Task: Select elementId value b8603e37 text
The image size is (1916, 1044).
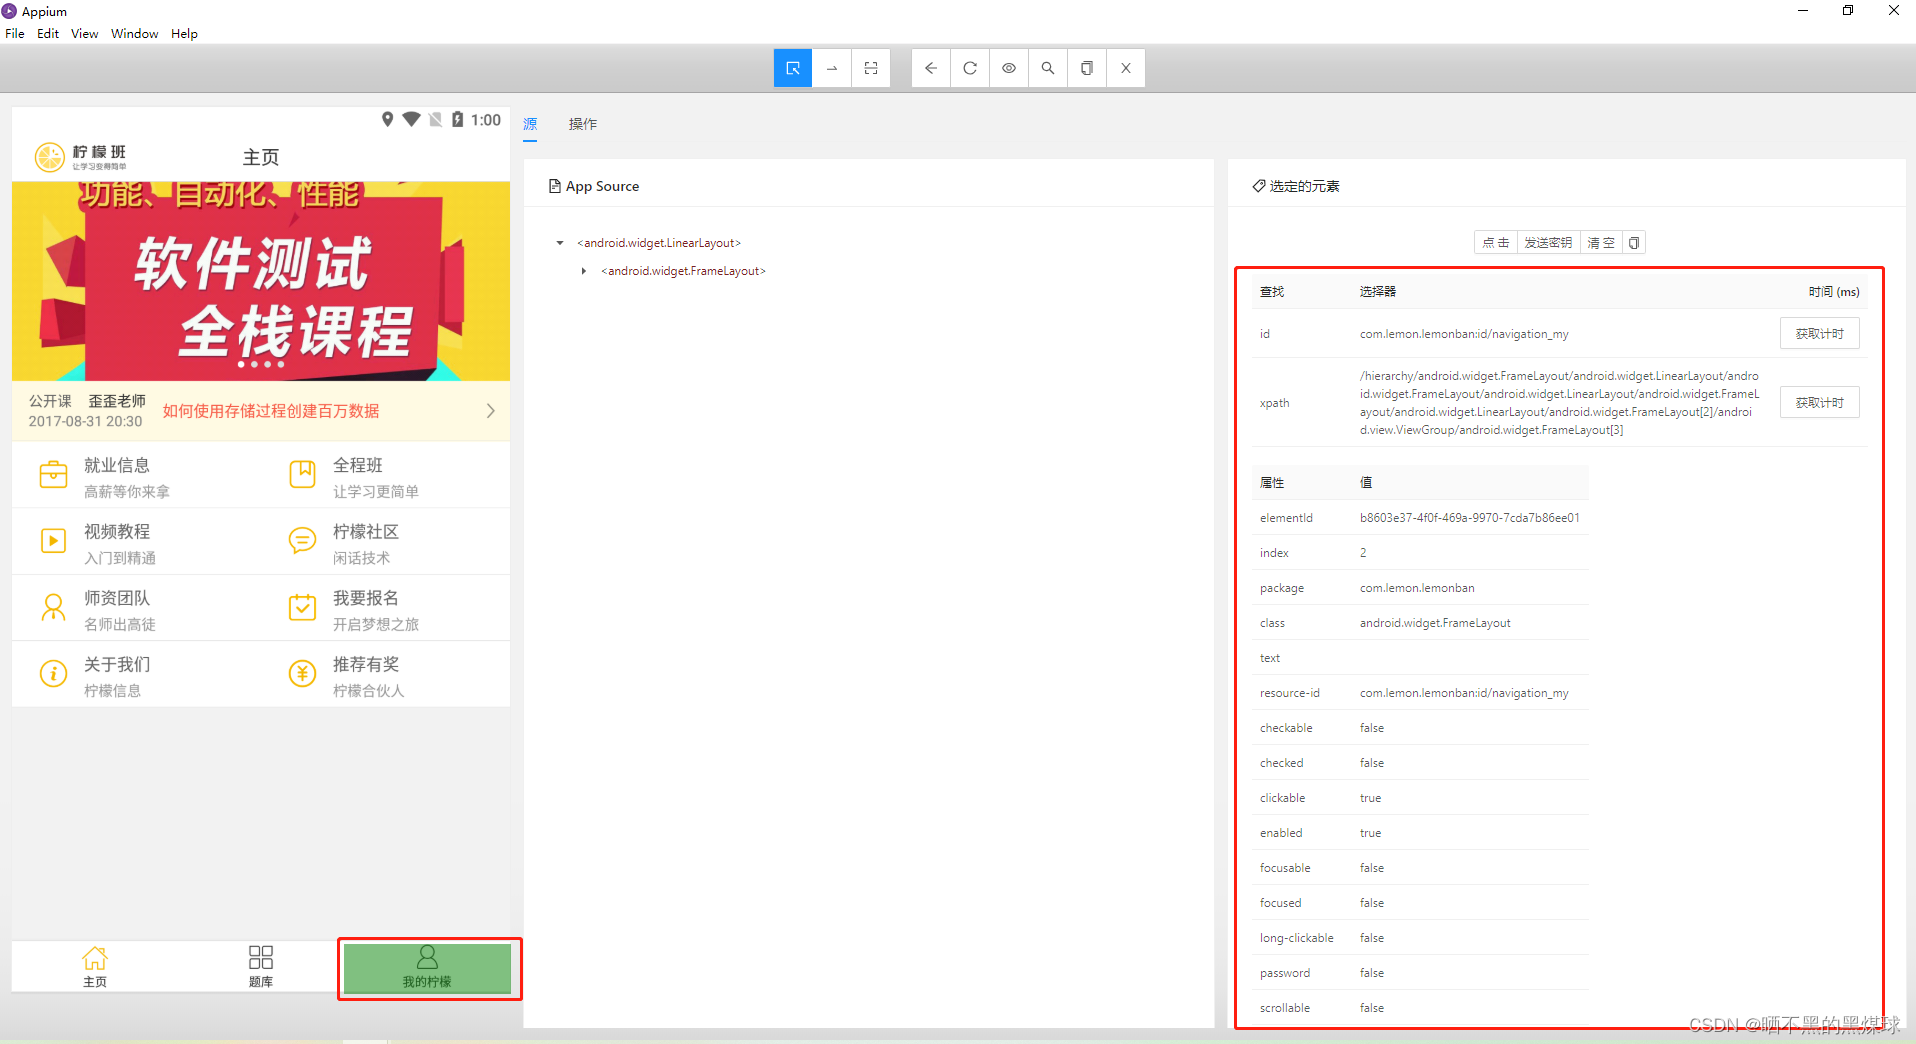Action: pyautogui.click(x=1469, y=518)
